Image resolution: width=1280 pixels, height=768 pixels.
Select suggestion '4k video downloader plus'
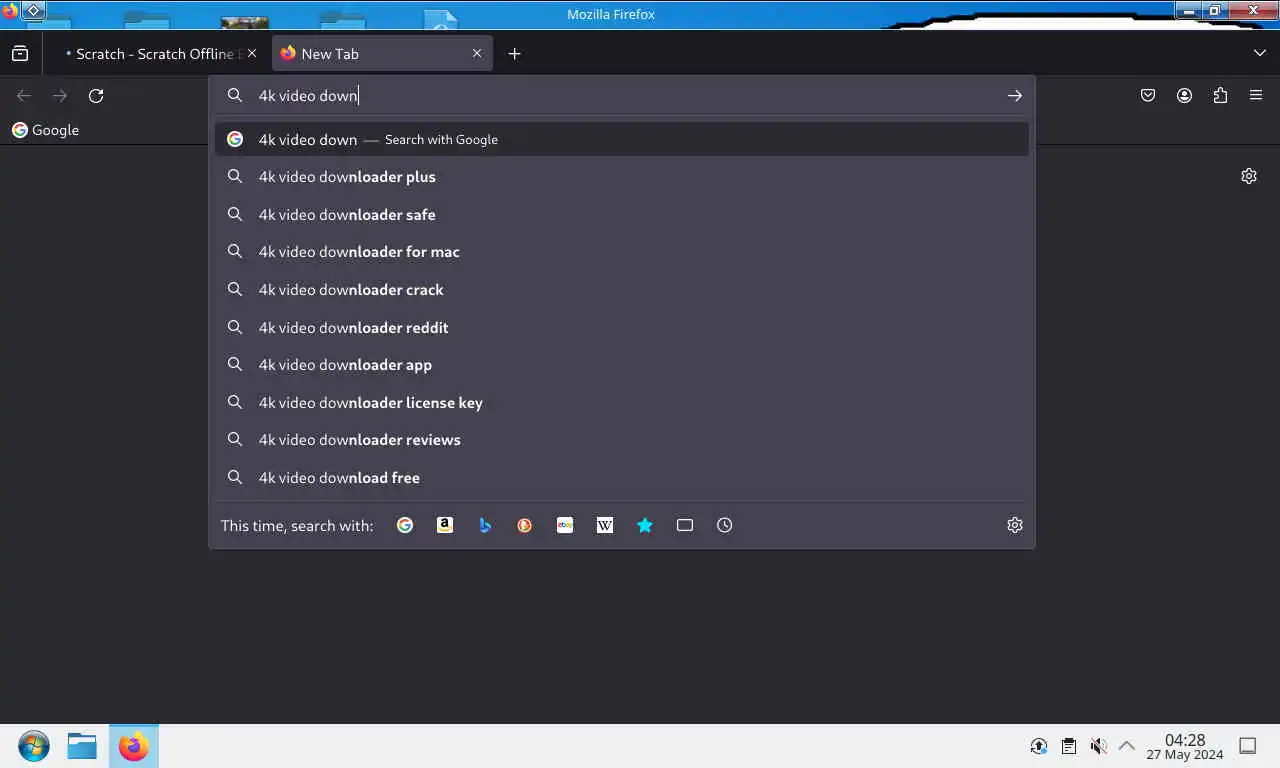pos(622,177)
